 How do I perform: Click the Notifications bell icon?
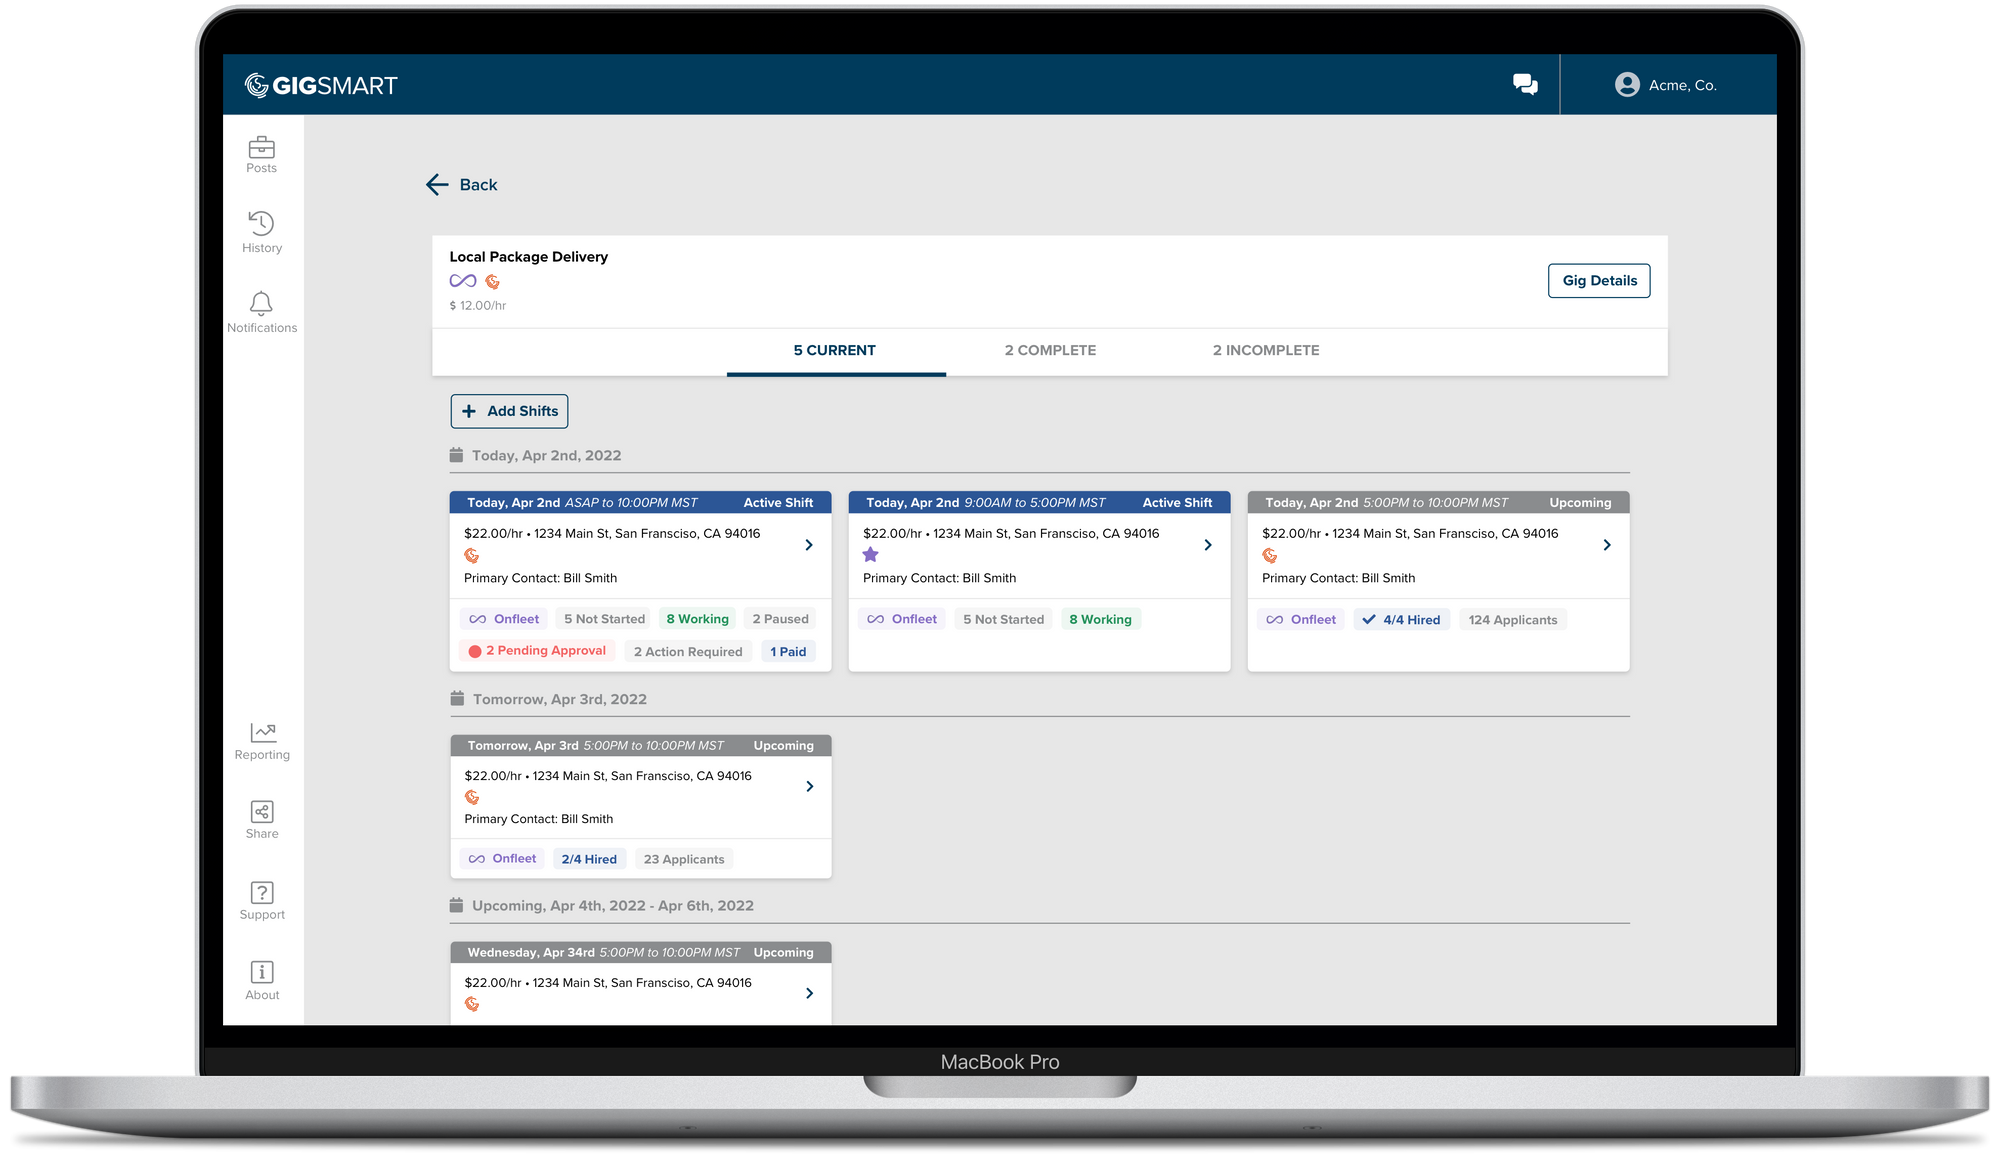pyautogui.click(x=261, y=303)
